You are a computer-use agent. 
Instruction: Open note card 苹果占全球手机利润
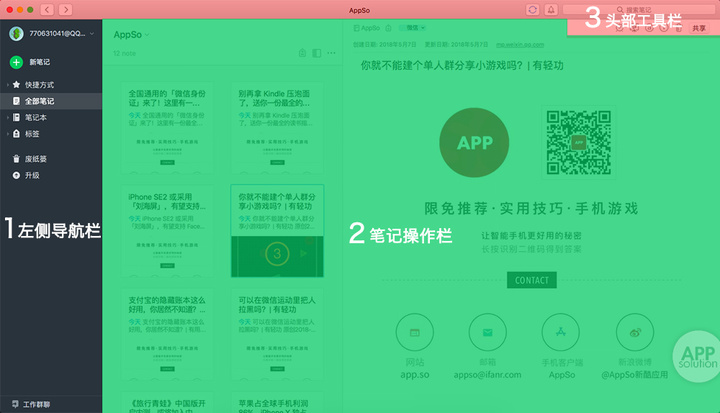[277, 402]
